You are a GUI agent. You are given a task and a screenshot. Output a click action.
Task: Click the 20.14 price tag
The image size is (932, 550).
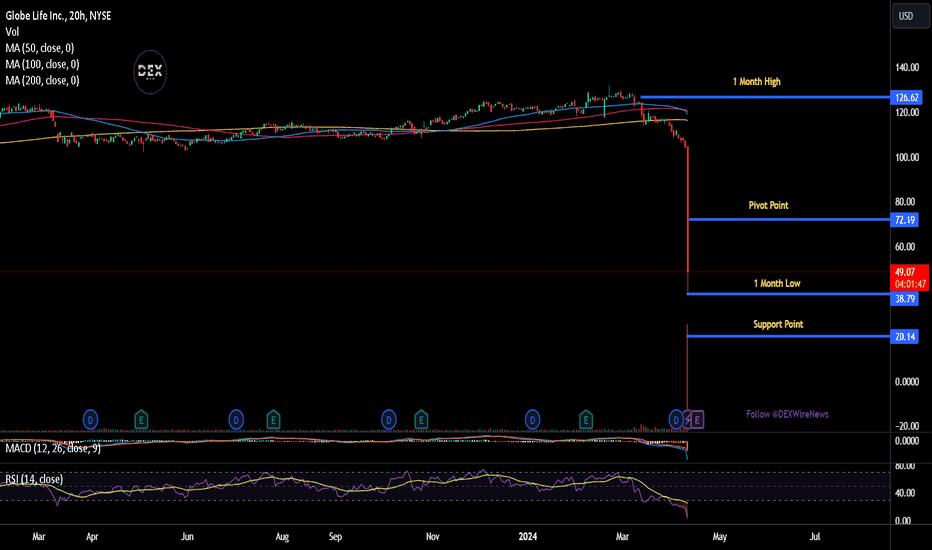pos(905,337)
